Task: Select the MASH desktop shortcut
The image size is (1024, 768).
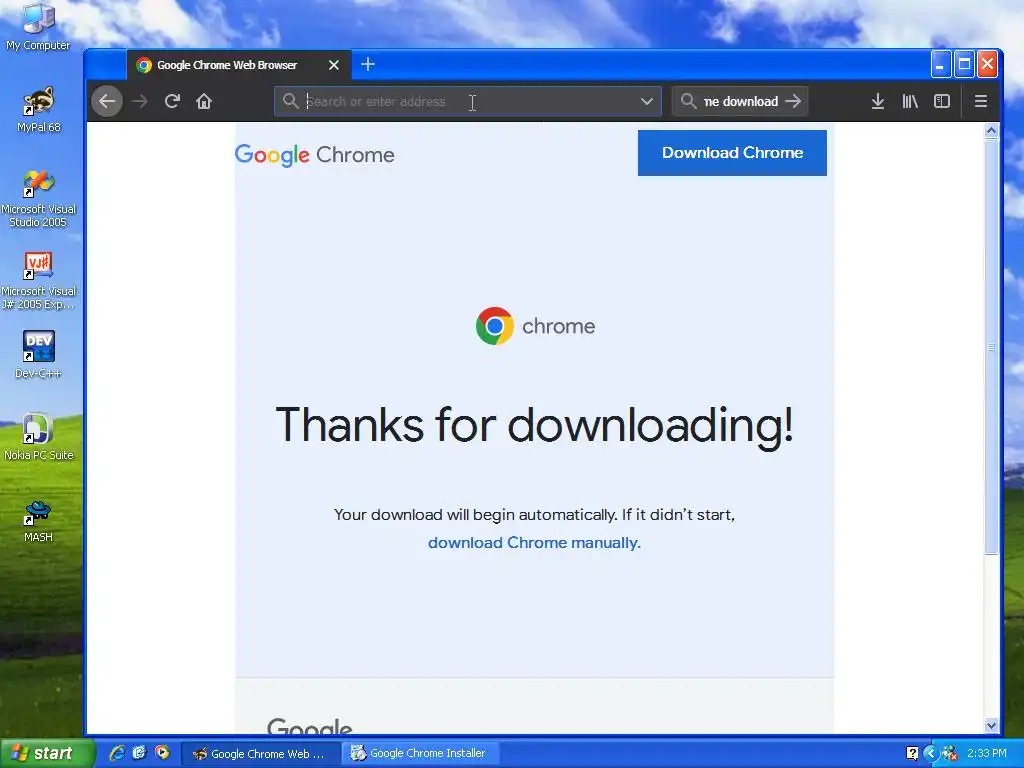Action: click(38, 520)
